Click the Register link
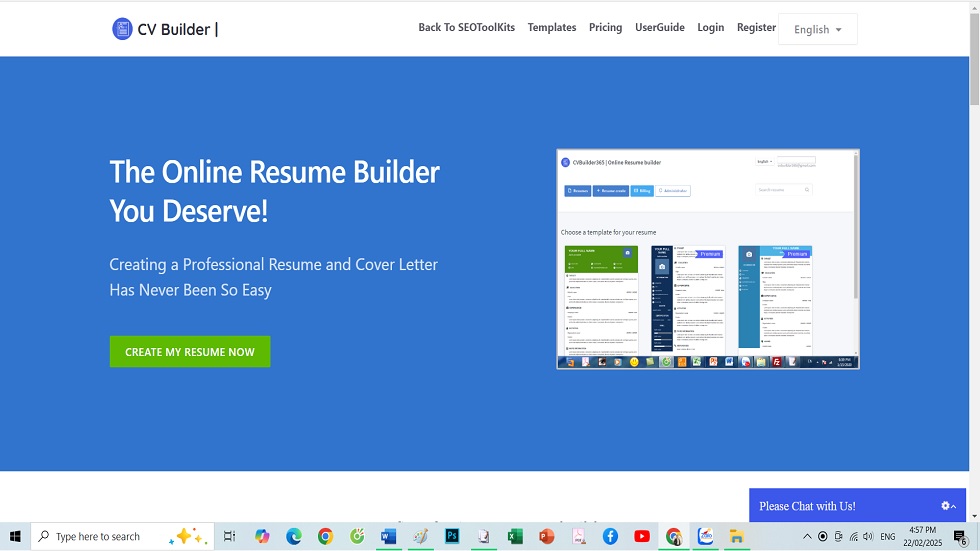 pyautogui.click(x=756, y=28)
